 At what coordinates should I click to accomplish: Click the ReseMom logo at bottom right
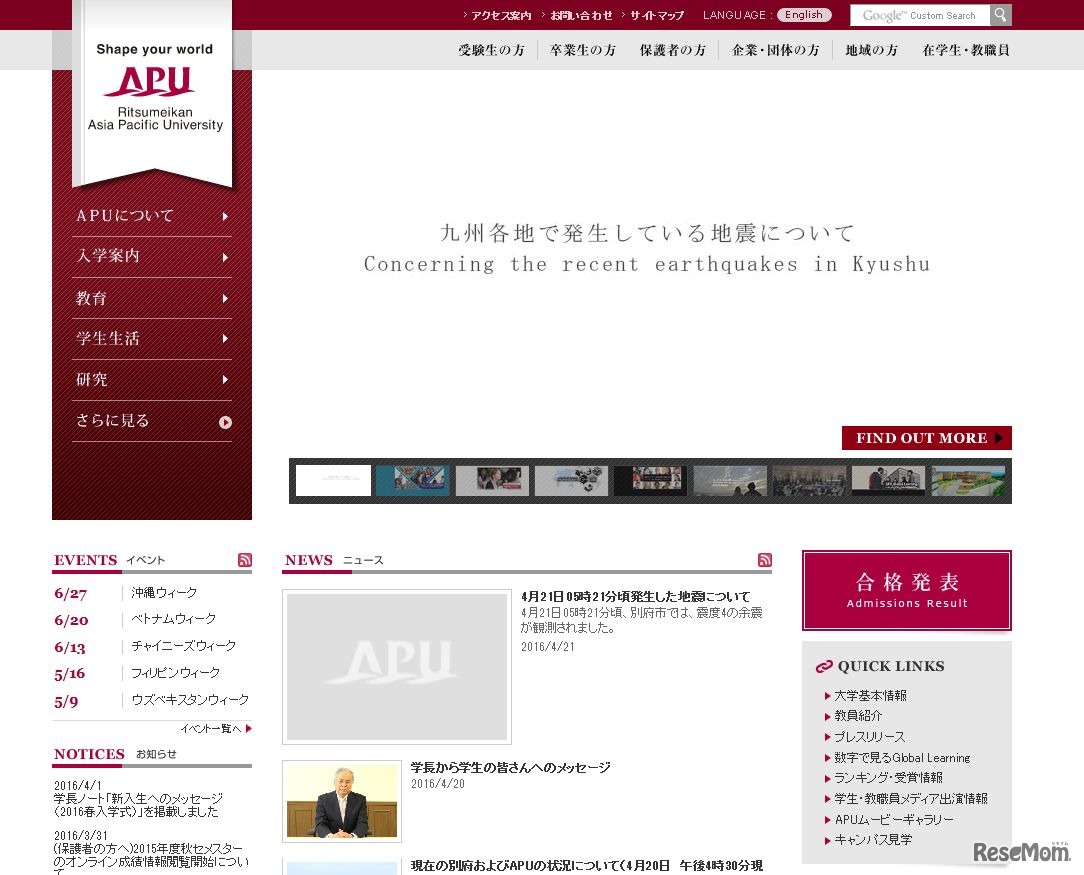[x=1020, y=853]
